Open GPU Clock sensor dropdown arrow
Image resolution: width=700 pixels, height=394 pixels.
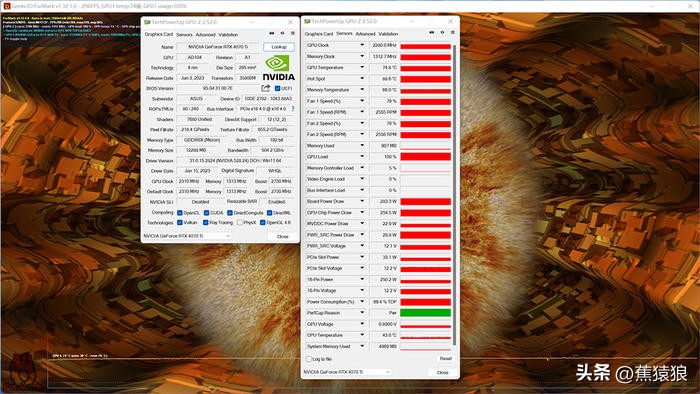tap(362, 45)
